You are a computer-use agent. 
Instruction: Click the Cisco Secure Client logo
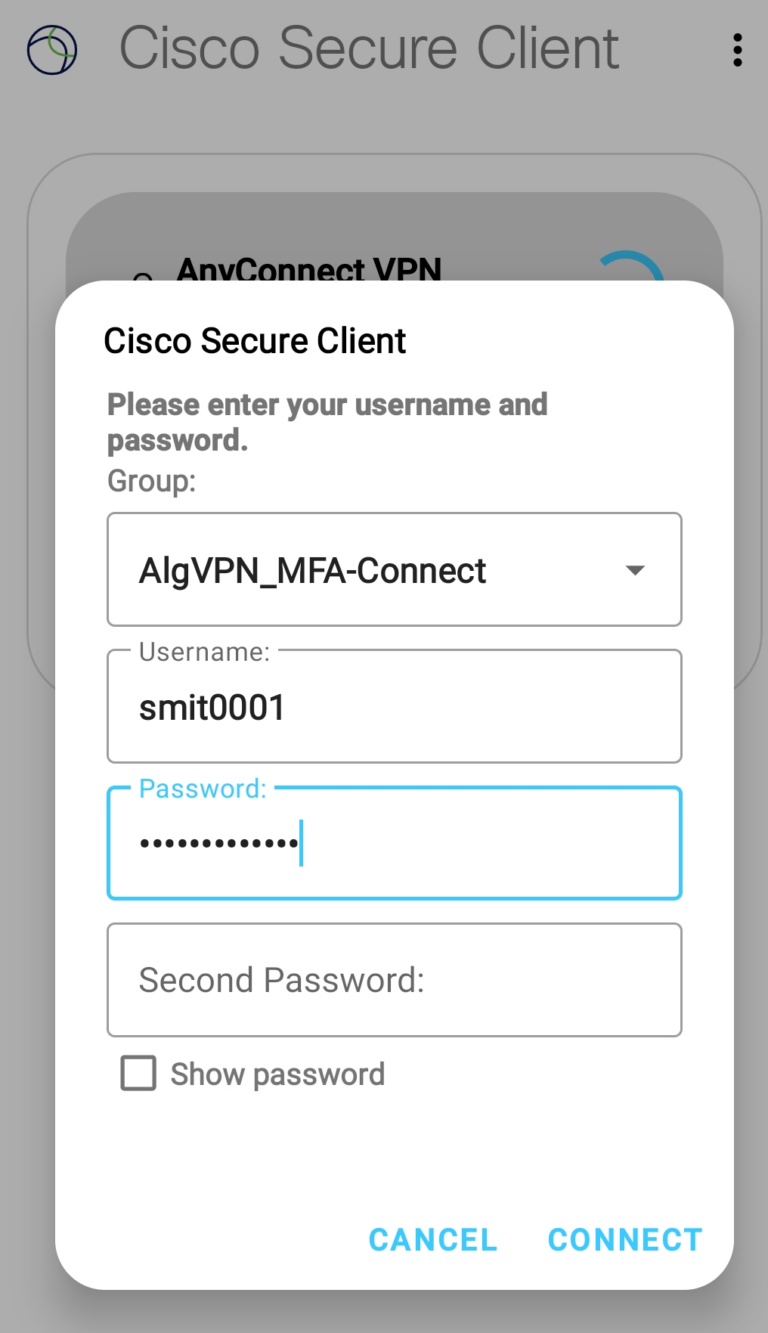tap(51, 48)
